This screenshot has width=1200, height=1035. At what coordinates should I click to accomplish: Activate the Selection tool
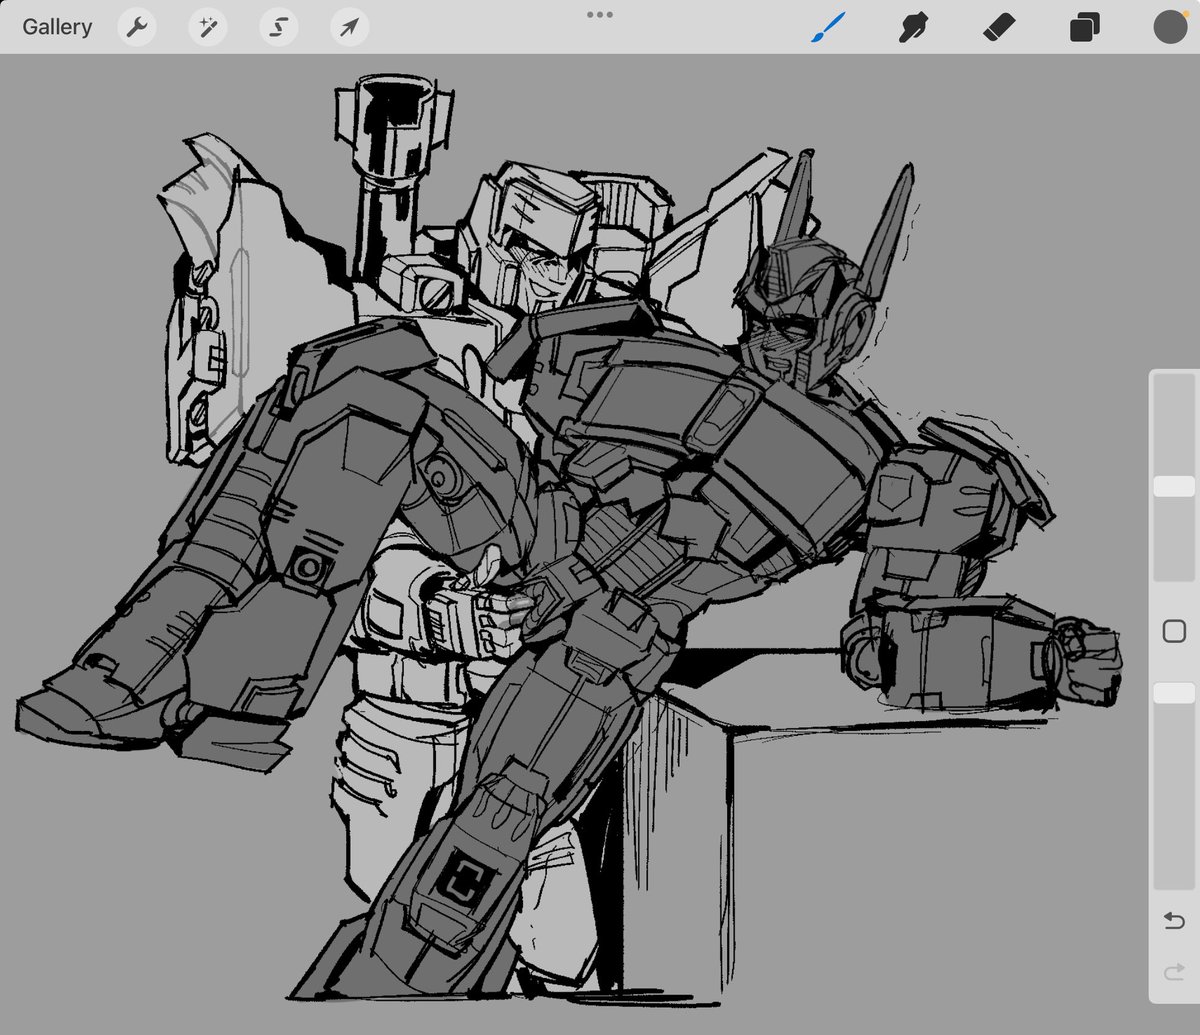[x=279, y=27]
